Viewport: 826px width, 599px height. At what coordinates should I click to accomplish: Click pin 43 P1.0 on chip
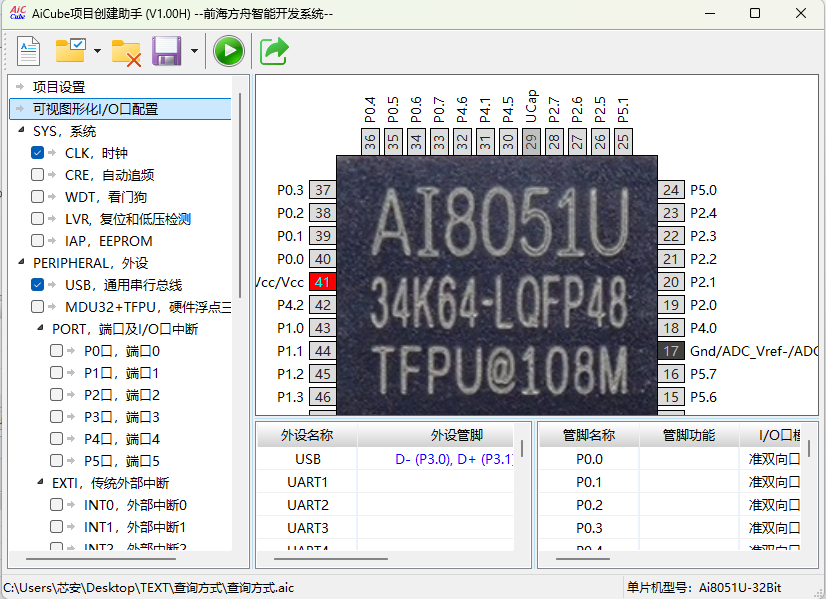pos(322,328)
